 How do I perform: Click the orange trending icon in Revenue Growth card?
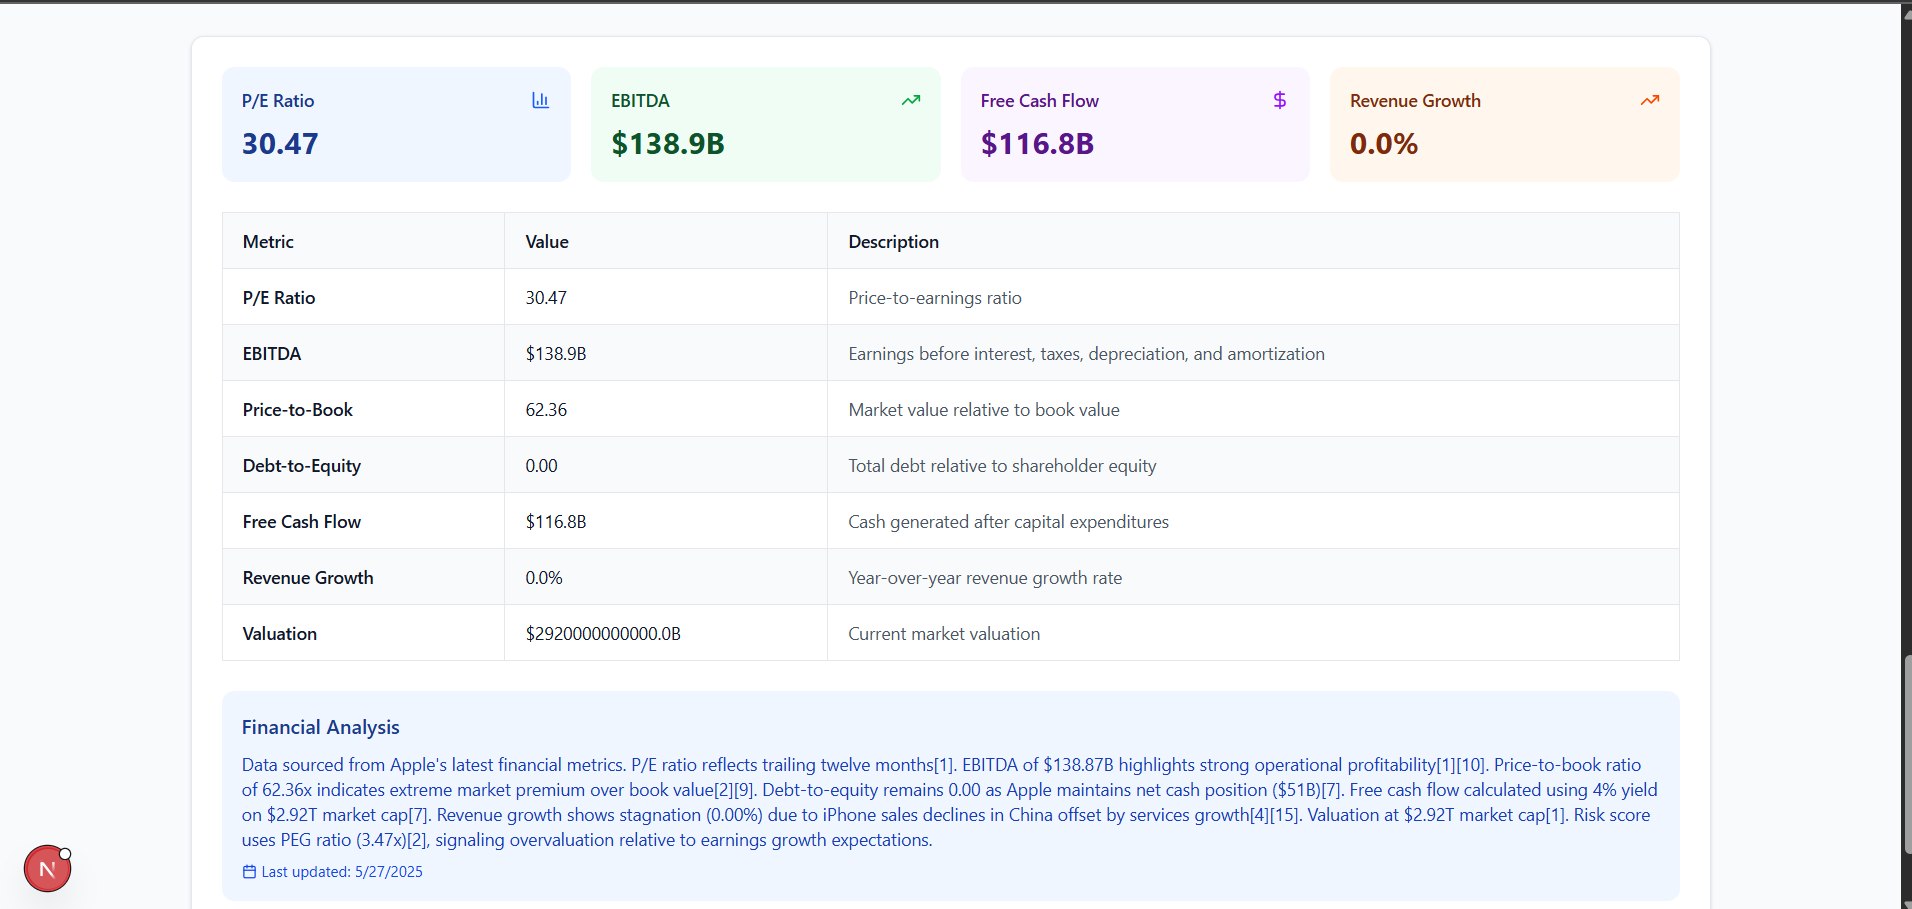(1649, 100)
